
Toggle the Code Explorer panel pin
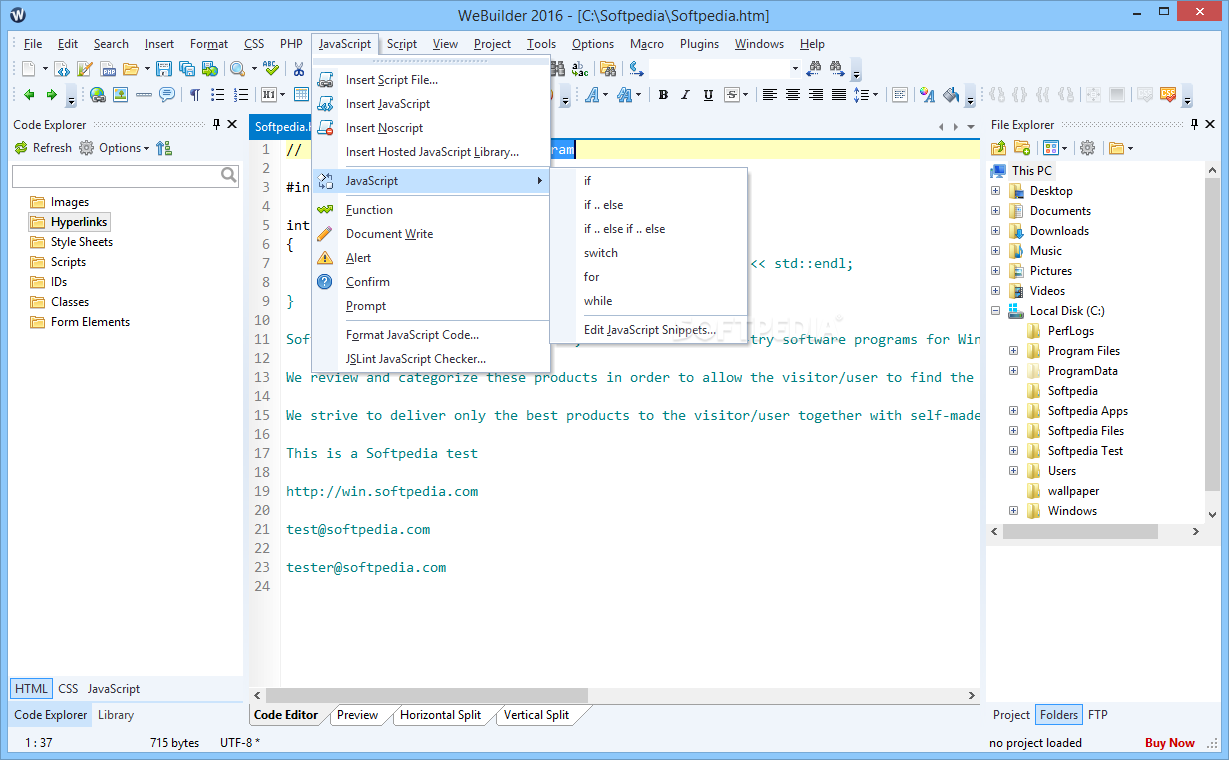tap(216, 125)
